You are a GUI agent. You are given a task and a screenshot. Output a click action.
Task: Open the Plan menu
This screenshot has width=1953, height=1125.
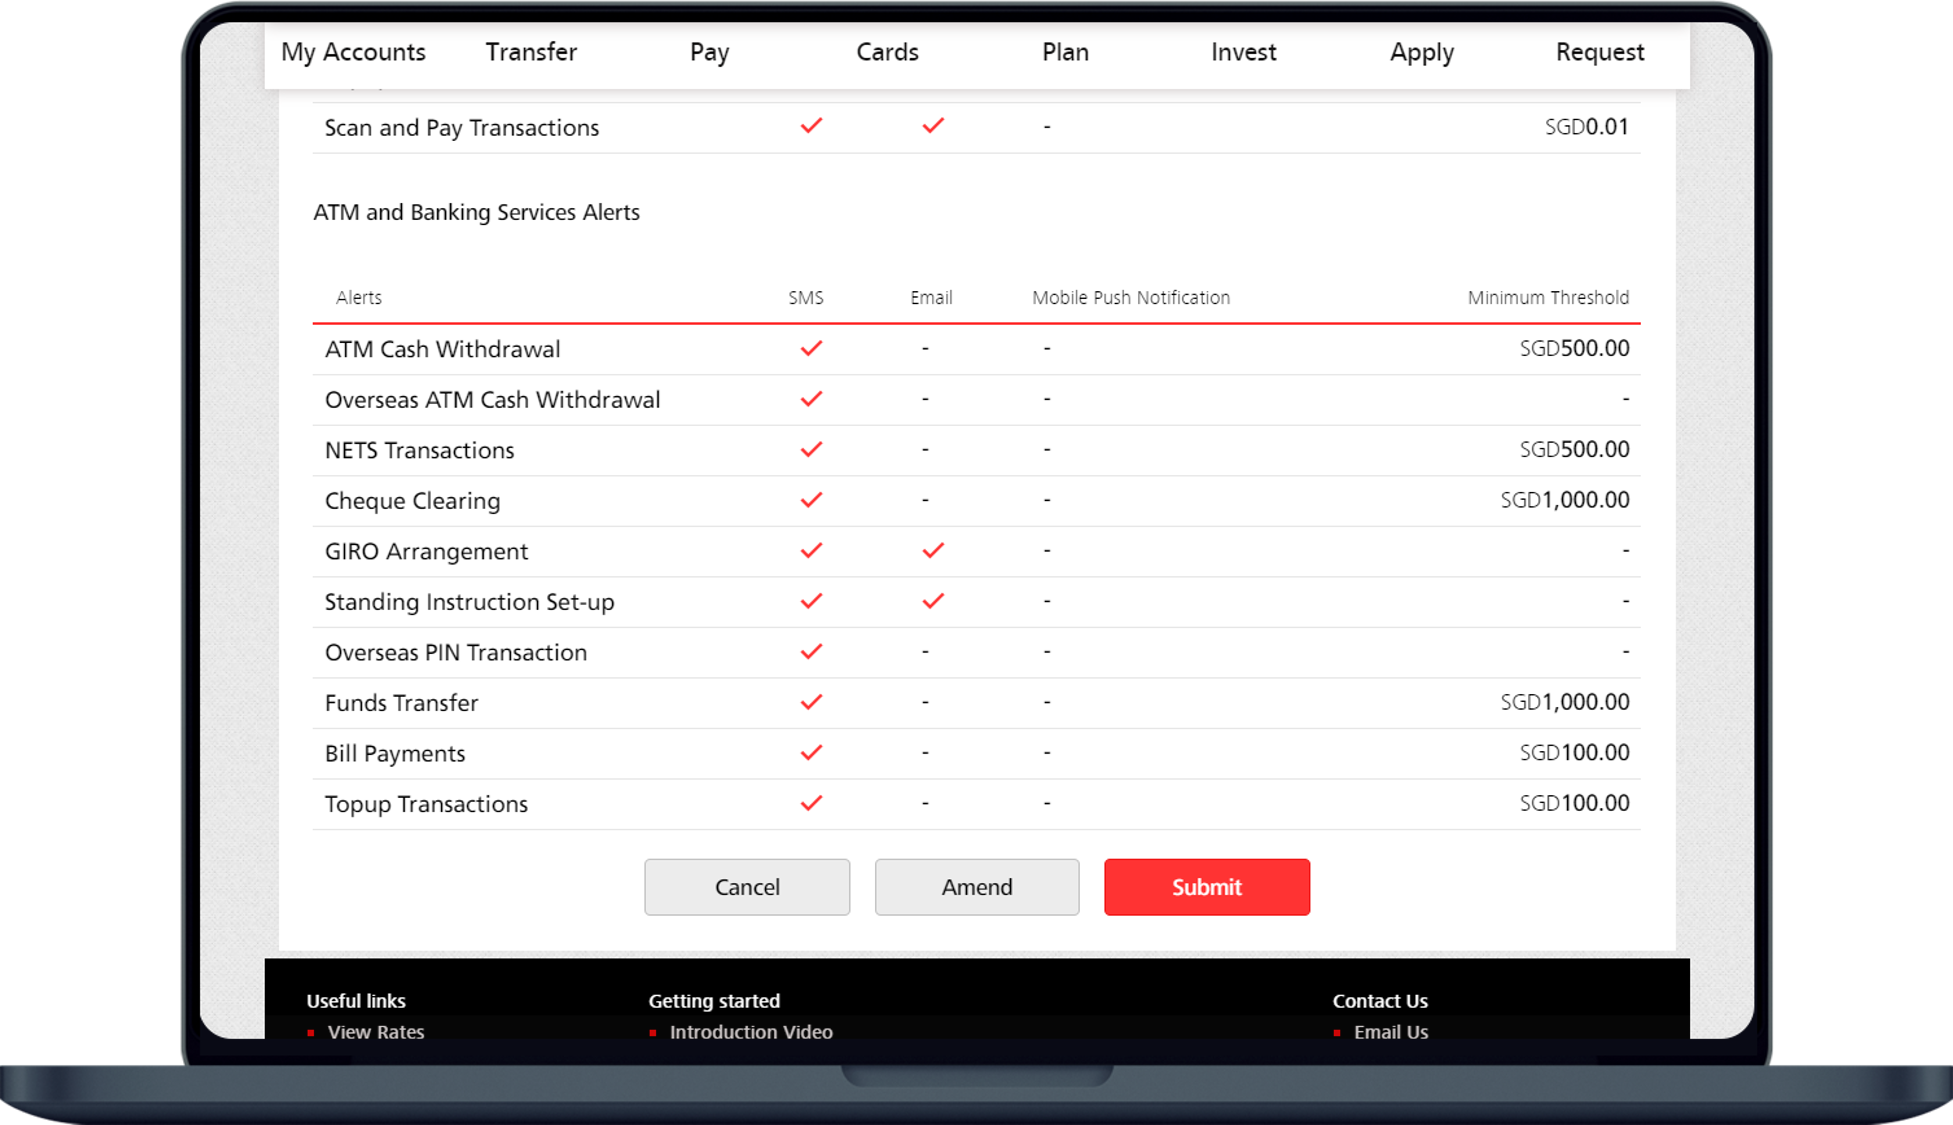click(1065, 52)
